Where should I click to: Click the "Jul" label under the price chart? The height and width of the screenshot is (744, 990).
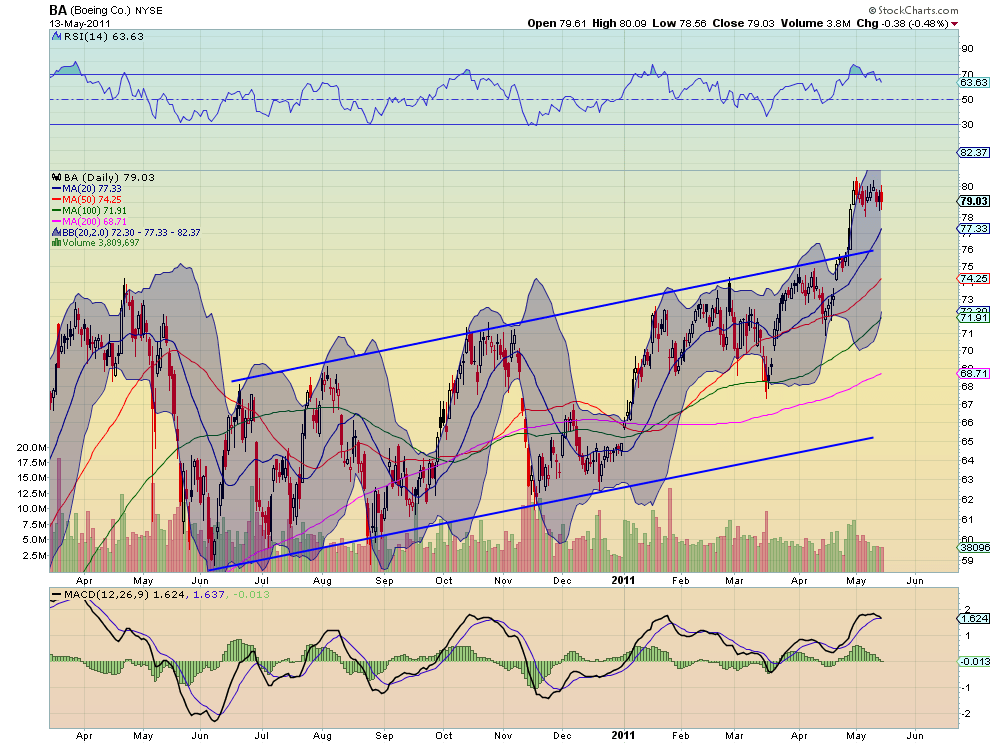261,580
